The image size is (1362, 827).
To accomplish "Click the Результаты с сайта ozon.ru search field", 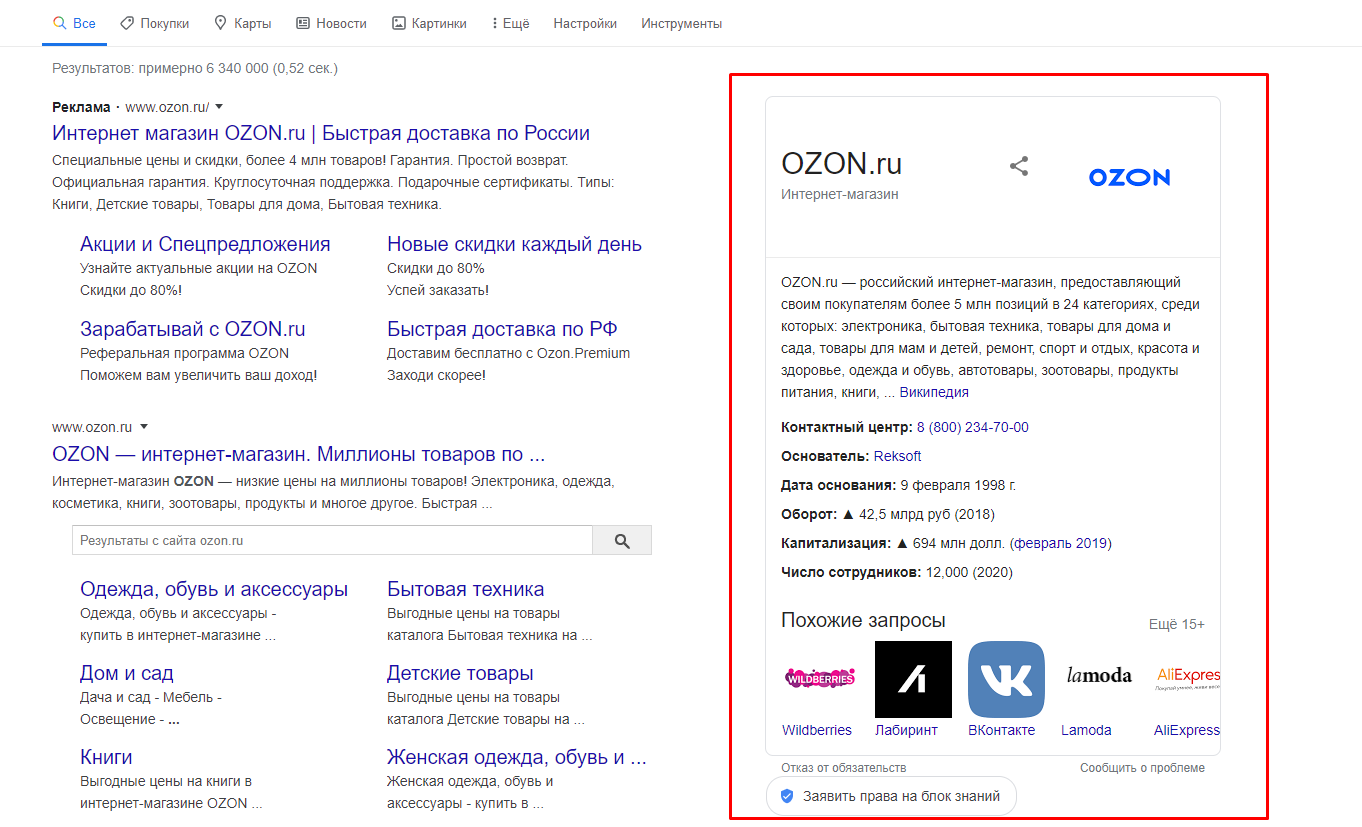I will (x=332, y=541).
